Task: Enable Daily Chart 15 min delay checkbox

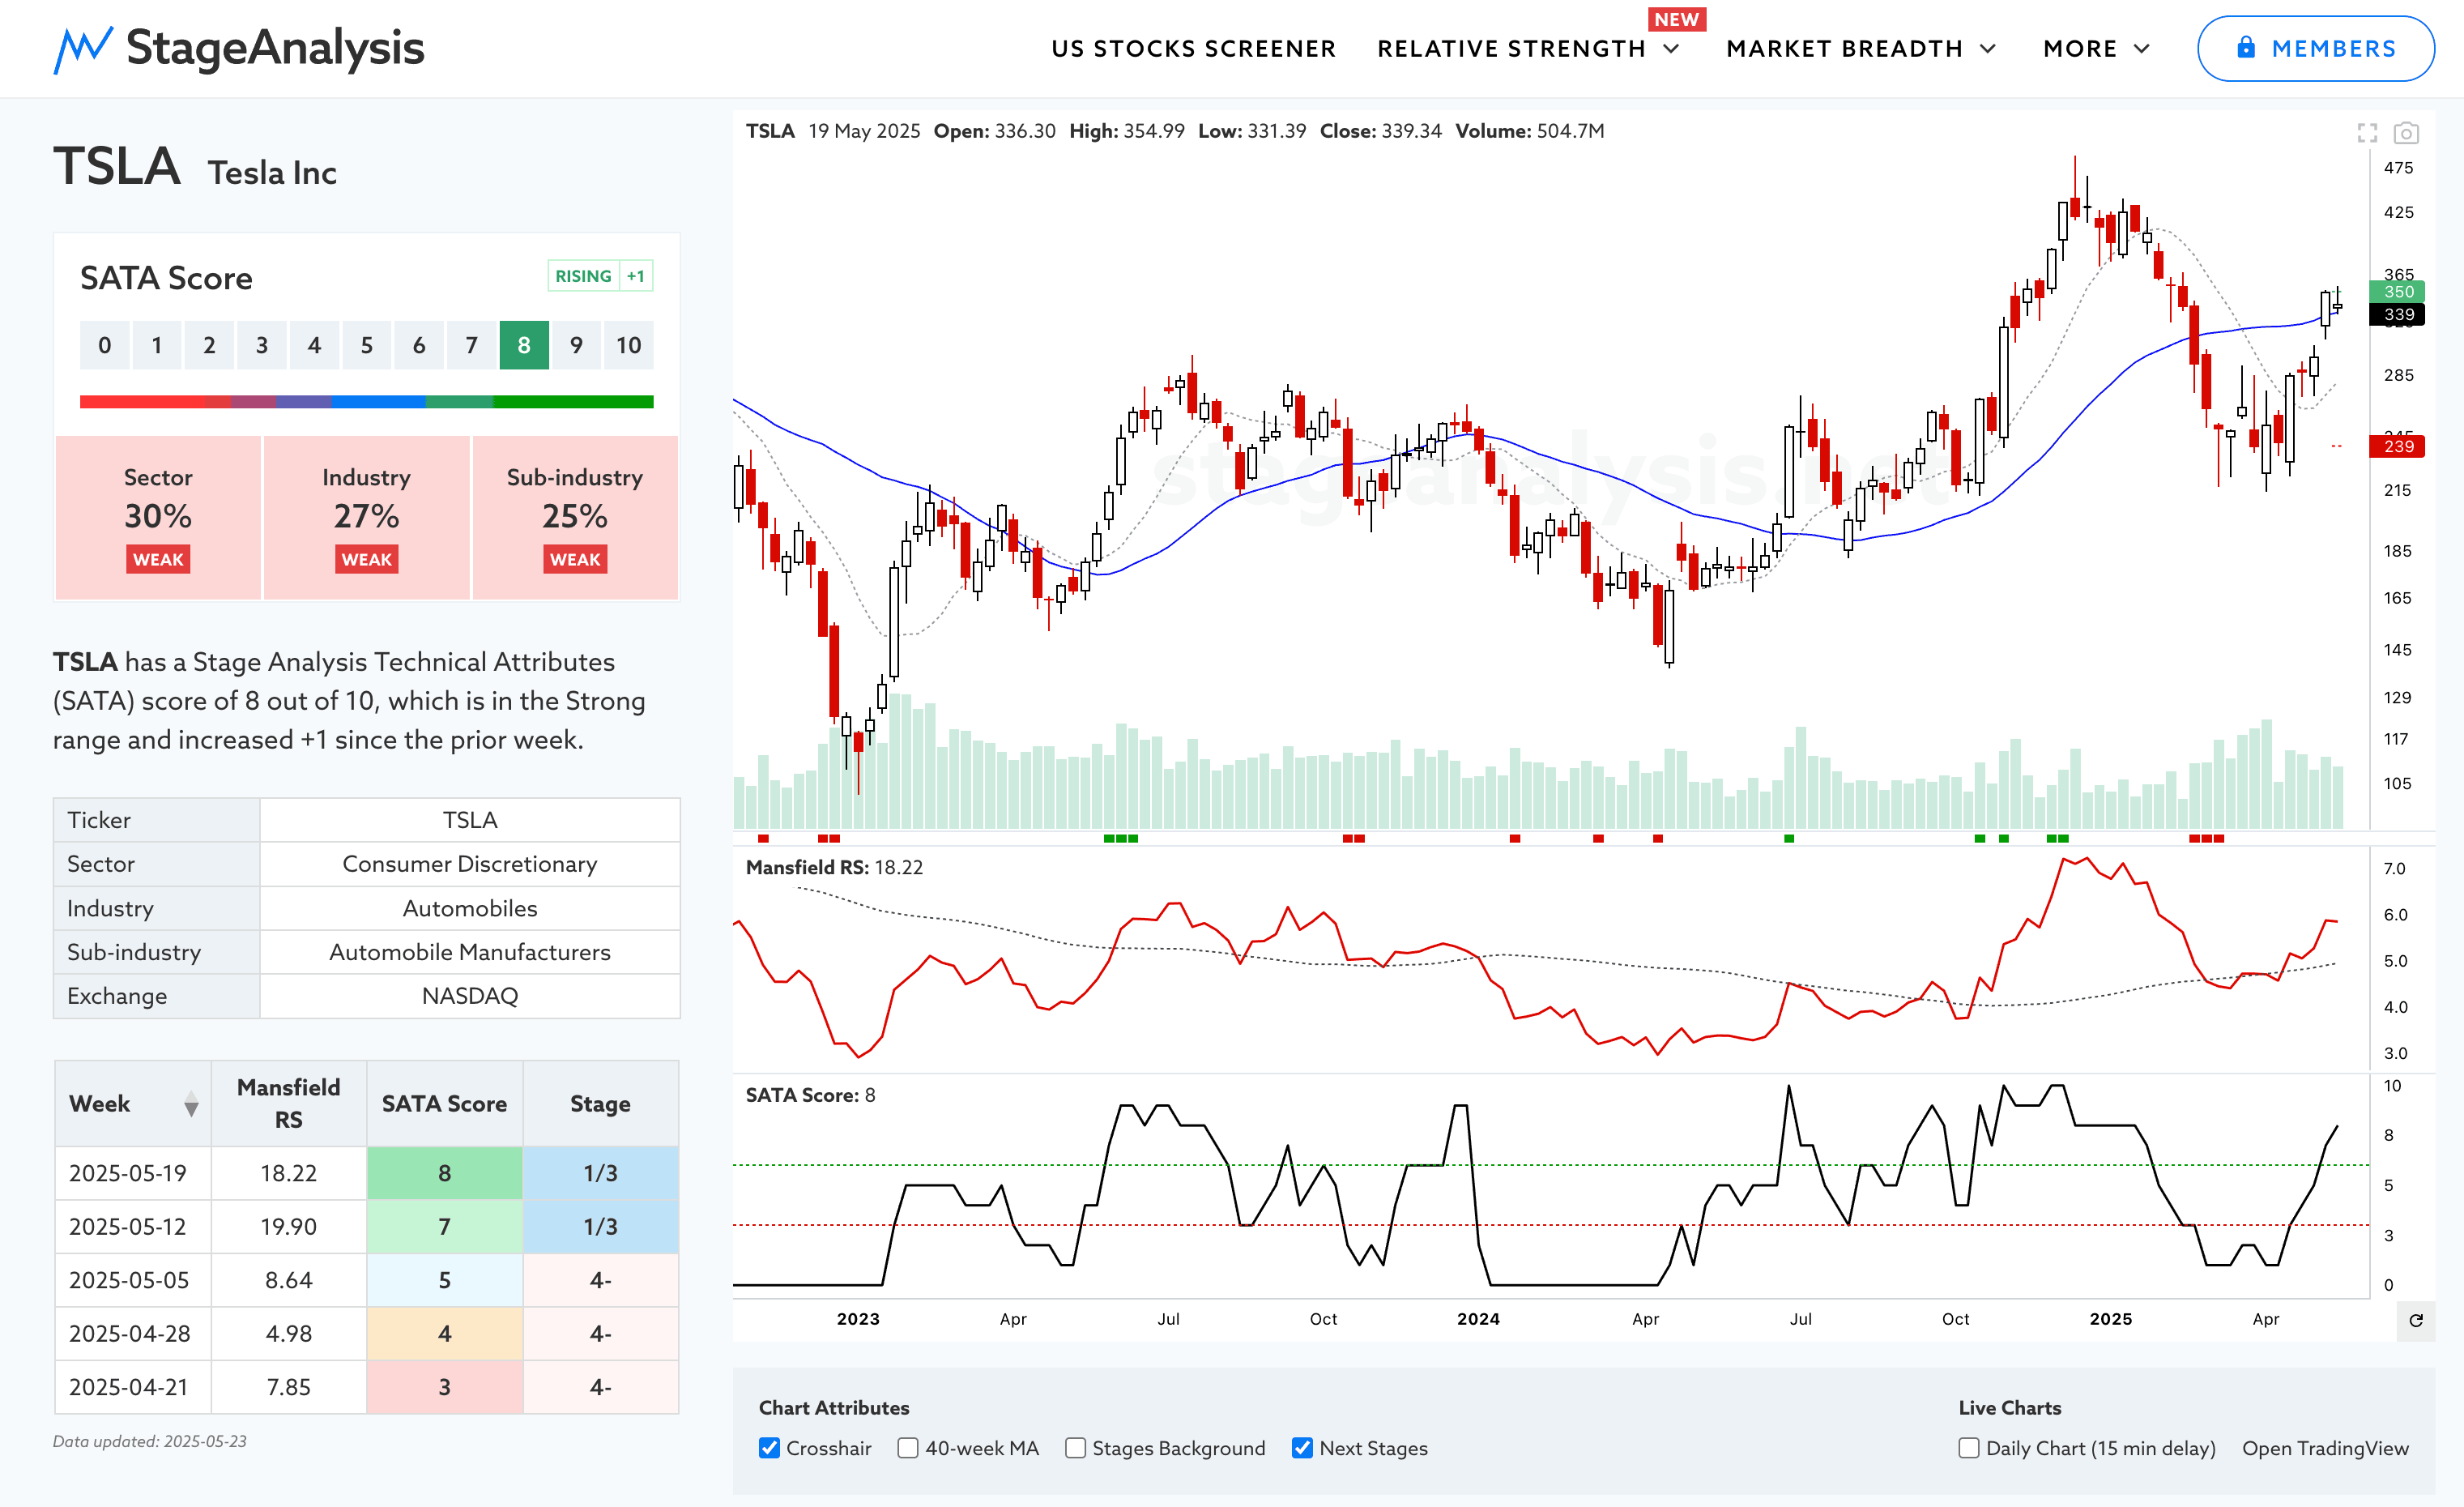Action: tap(1968, 1448)
